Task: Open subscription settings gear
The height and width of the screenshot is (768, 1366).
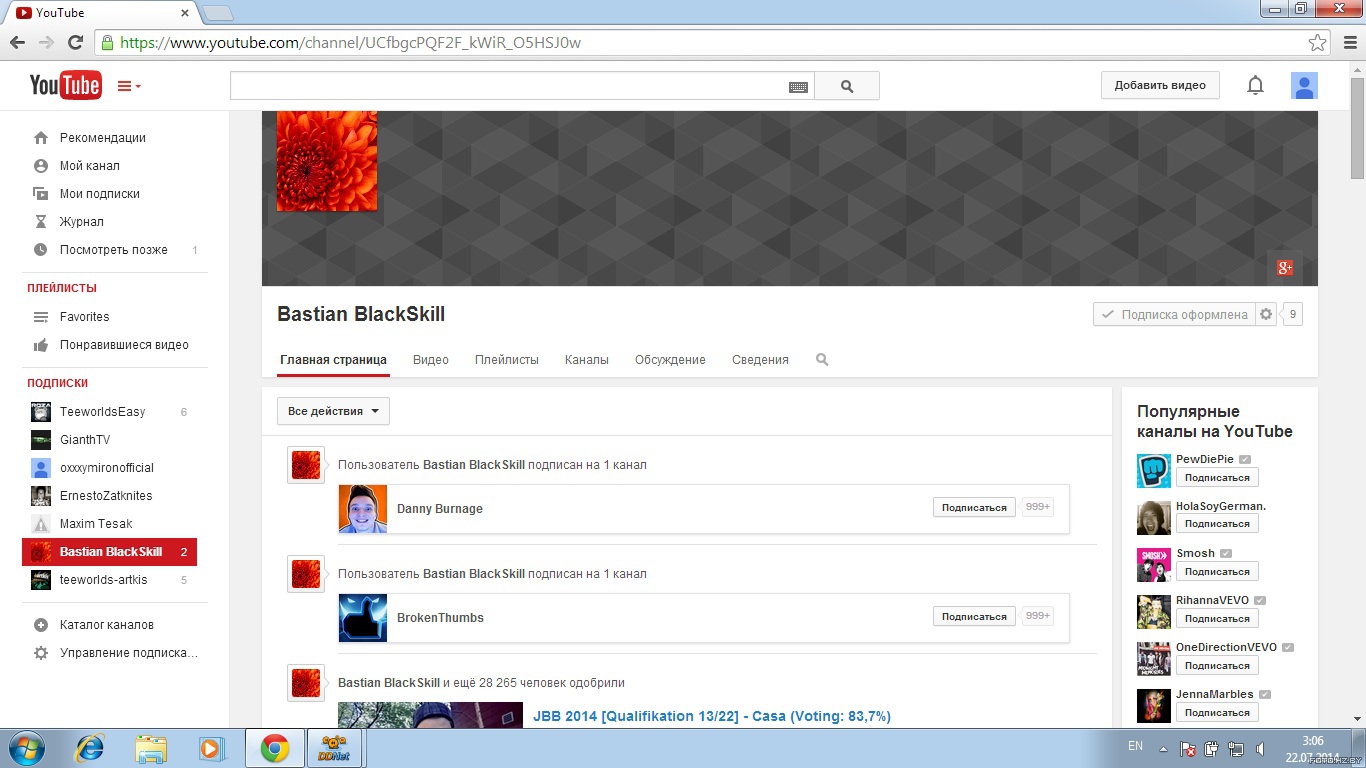Action: pos(1266,314)
